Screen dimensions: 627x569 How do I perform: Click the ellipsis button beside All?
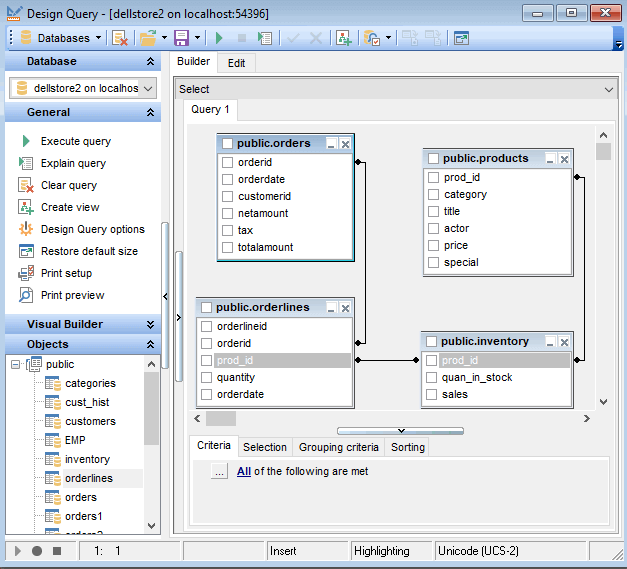(x=220, y=472)
